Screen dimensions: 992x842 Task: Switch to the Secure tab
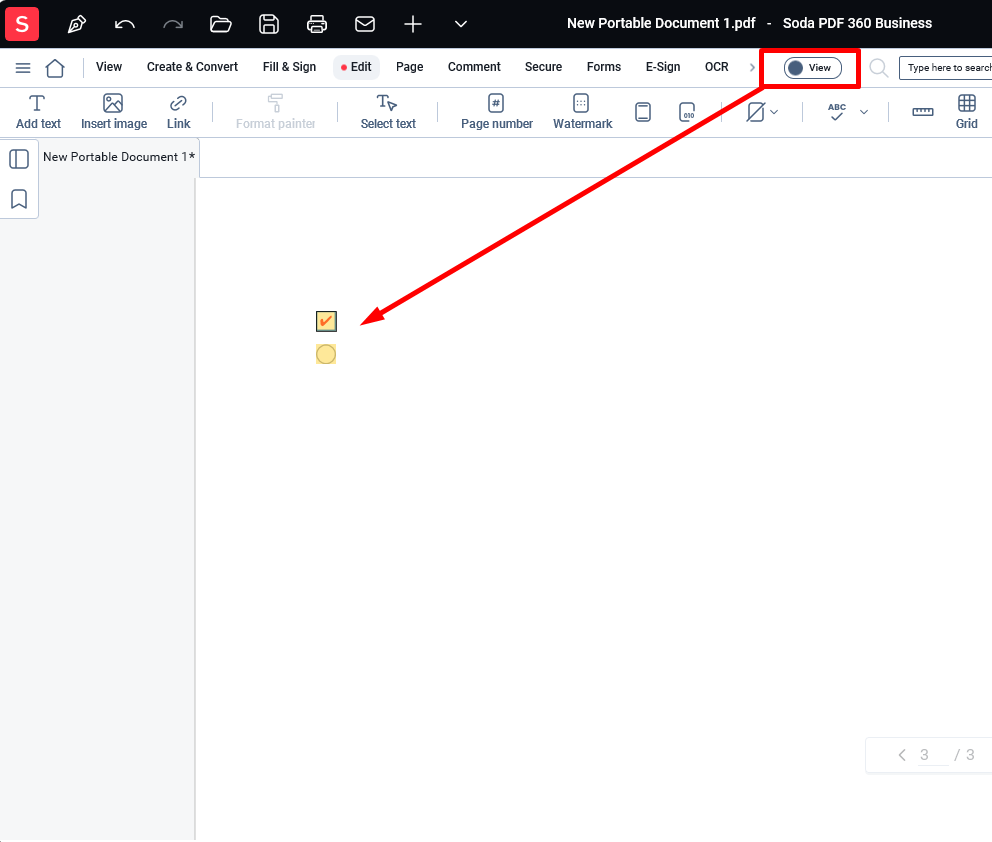point(543,67)
